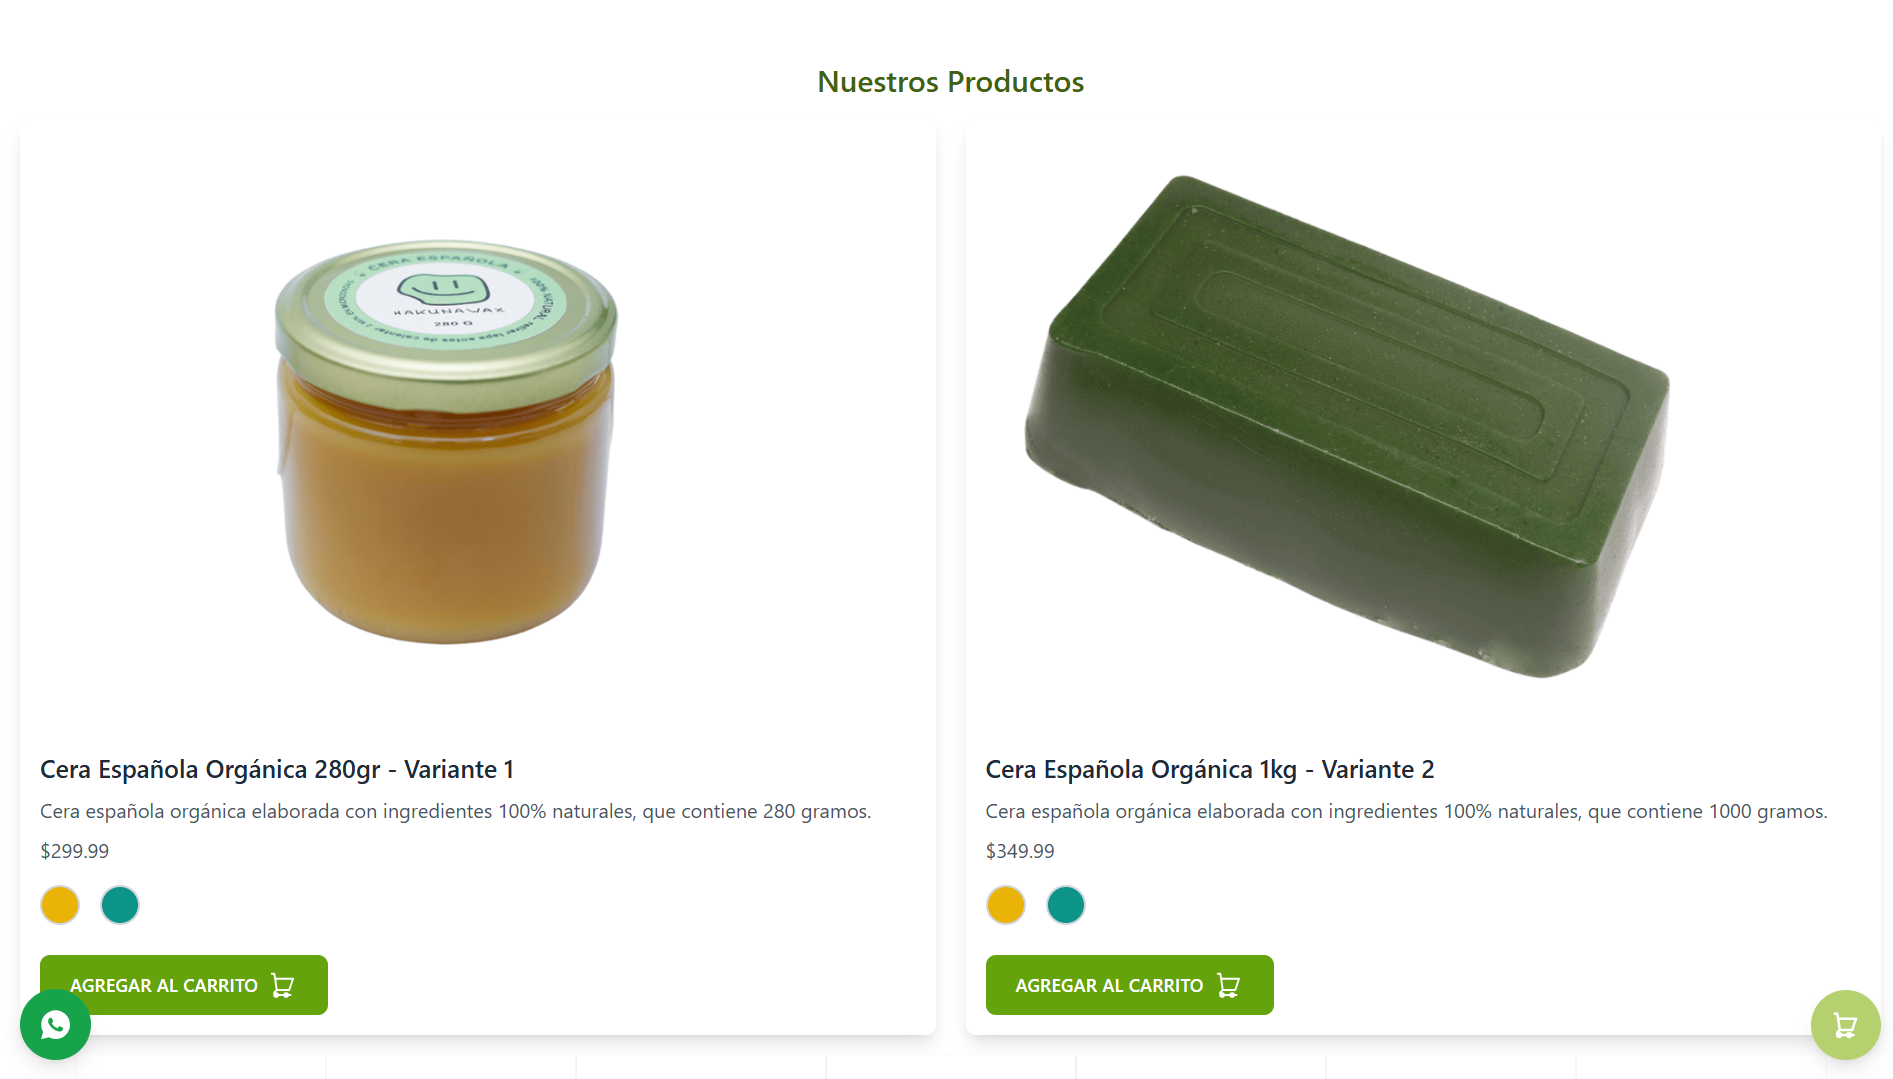The width and height of the screenshot is (1893, 1079).
Task: Open Cera Española Orgánica 1kg title
Action: click(x=1210, y=769)
